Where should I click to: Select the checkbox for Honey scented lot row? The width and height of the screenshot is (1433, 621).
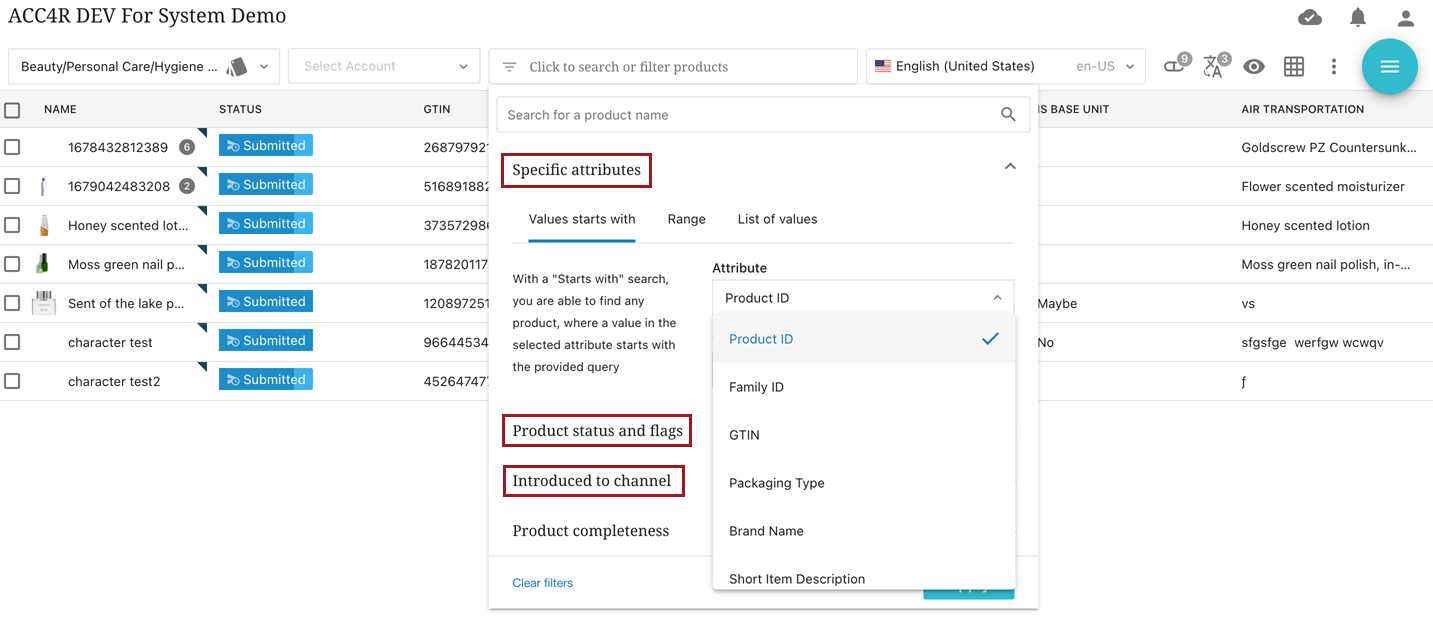click(x=13, y=223)
